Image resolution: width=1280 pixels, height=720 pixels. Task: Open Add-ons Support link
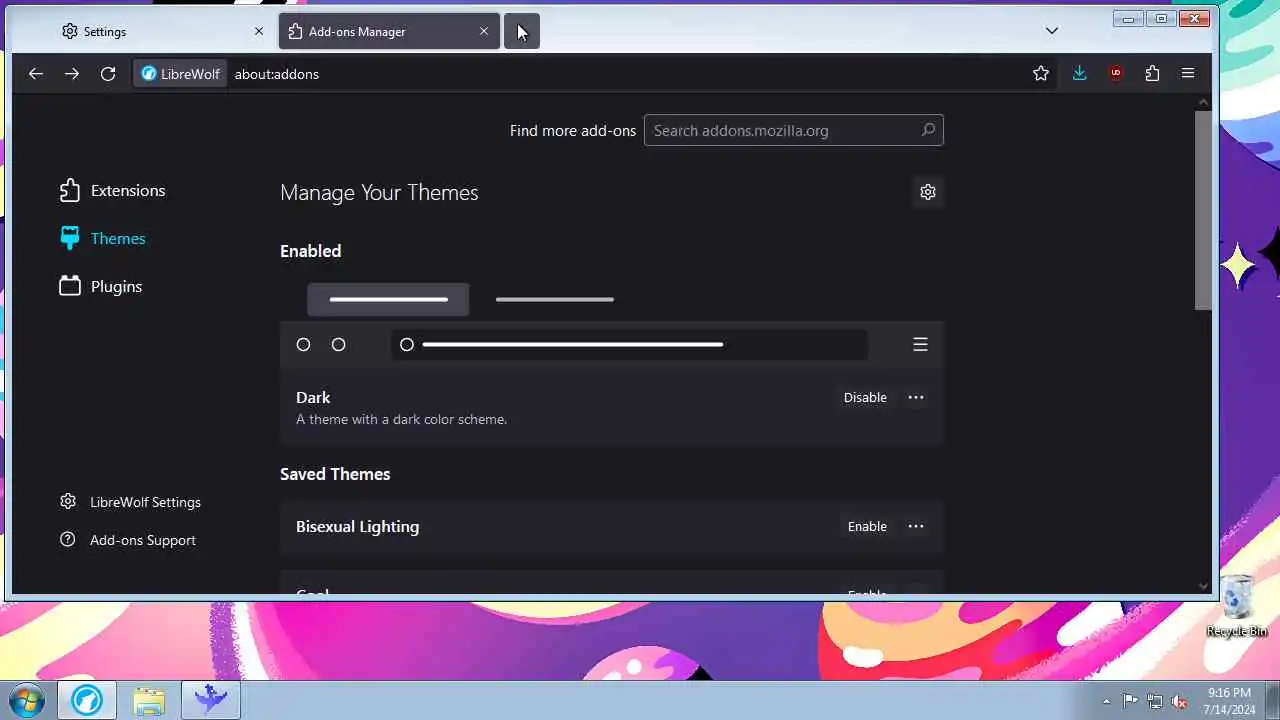(128, 540)
